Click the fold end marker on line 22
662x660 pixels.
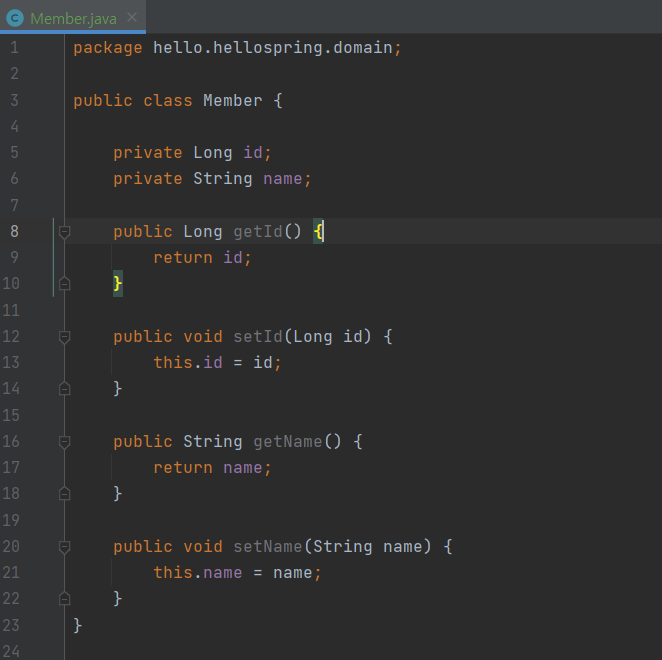pyautogui.click(x=64, y=599)
